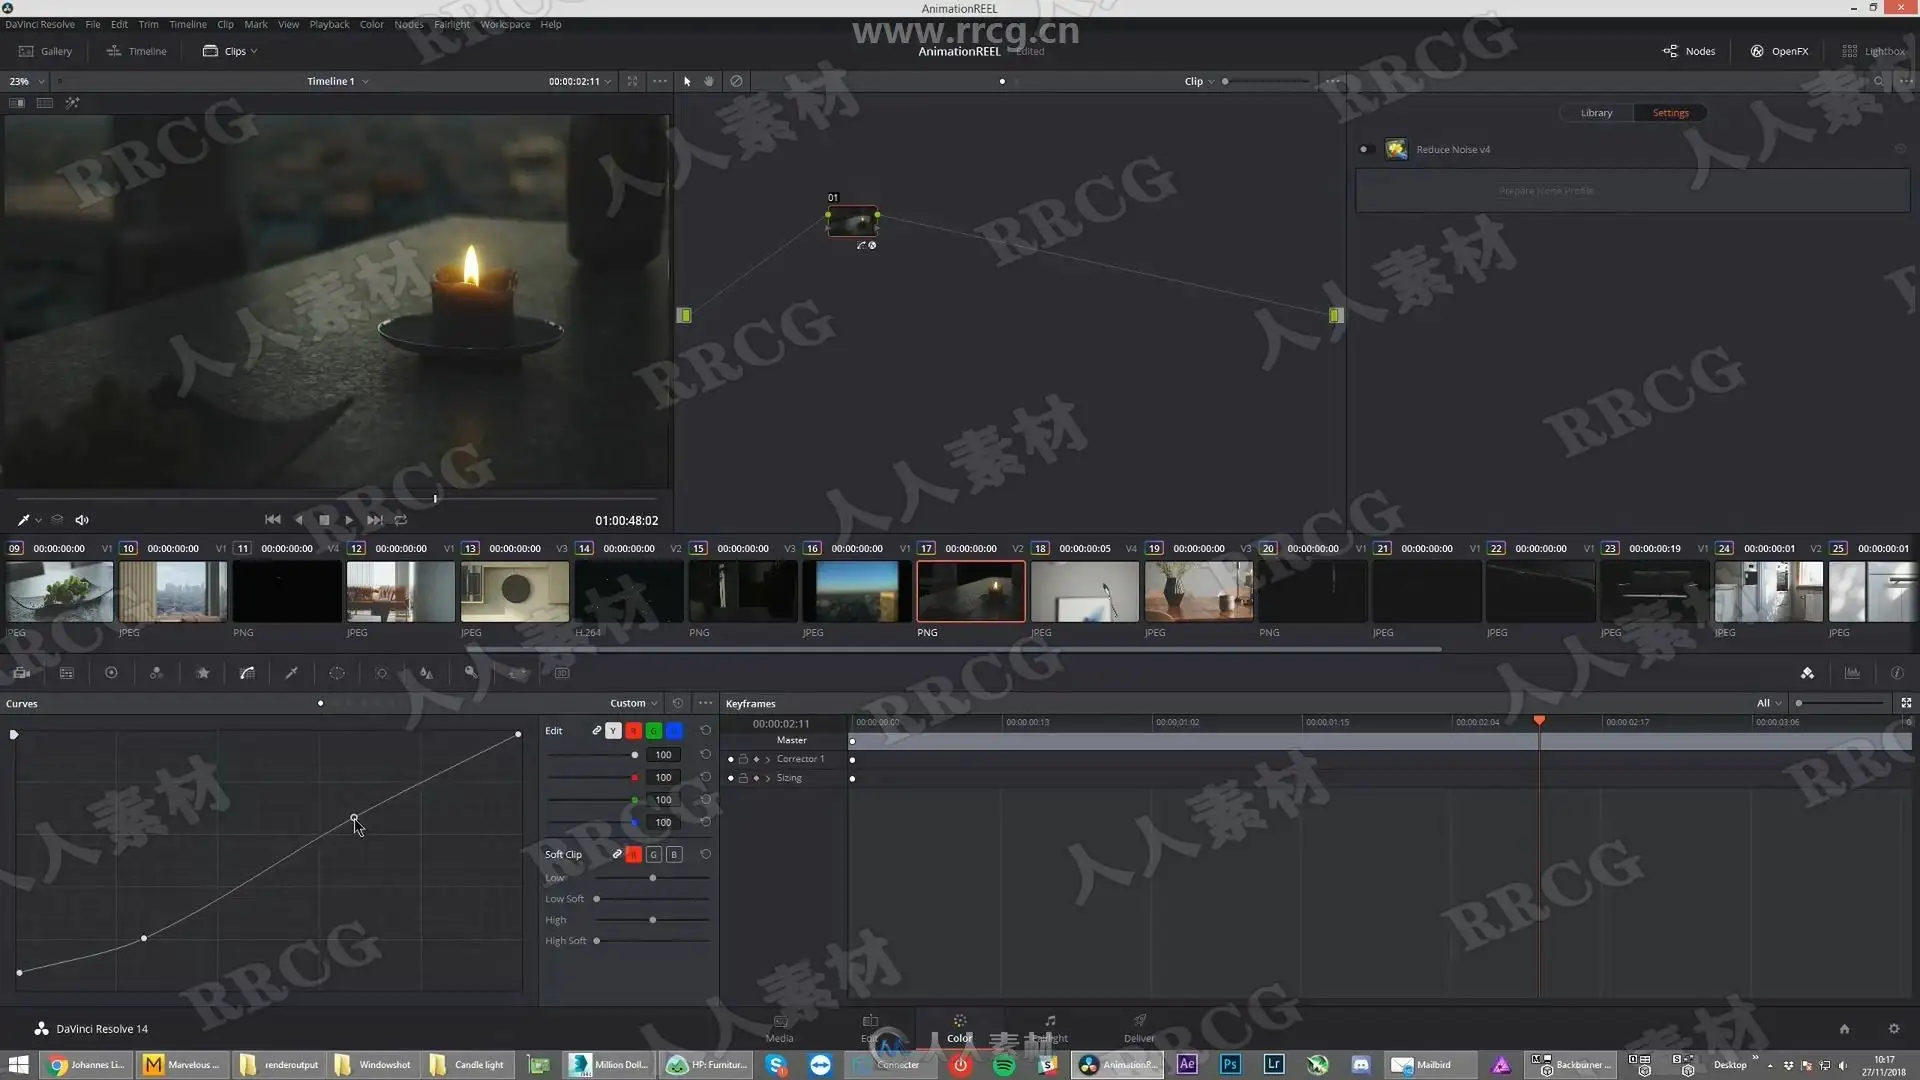Open the Scopes panel icon

click(x=1852, y=673)
